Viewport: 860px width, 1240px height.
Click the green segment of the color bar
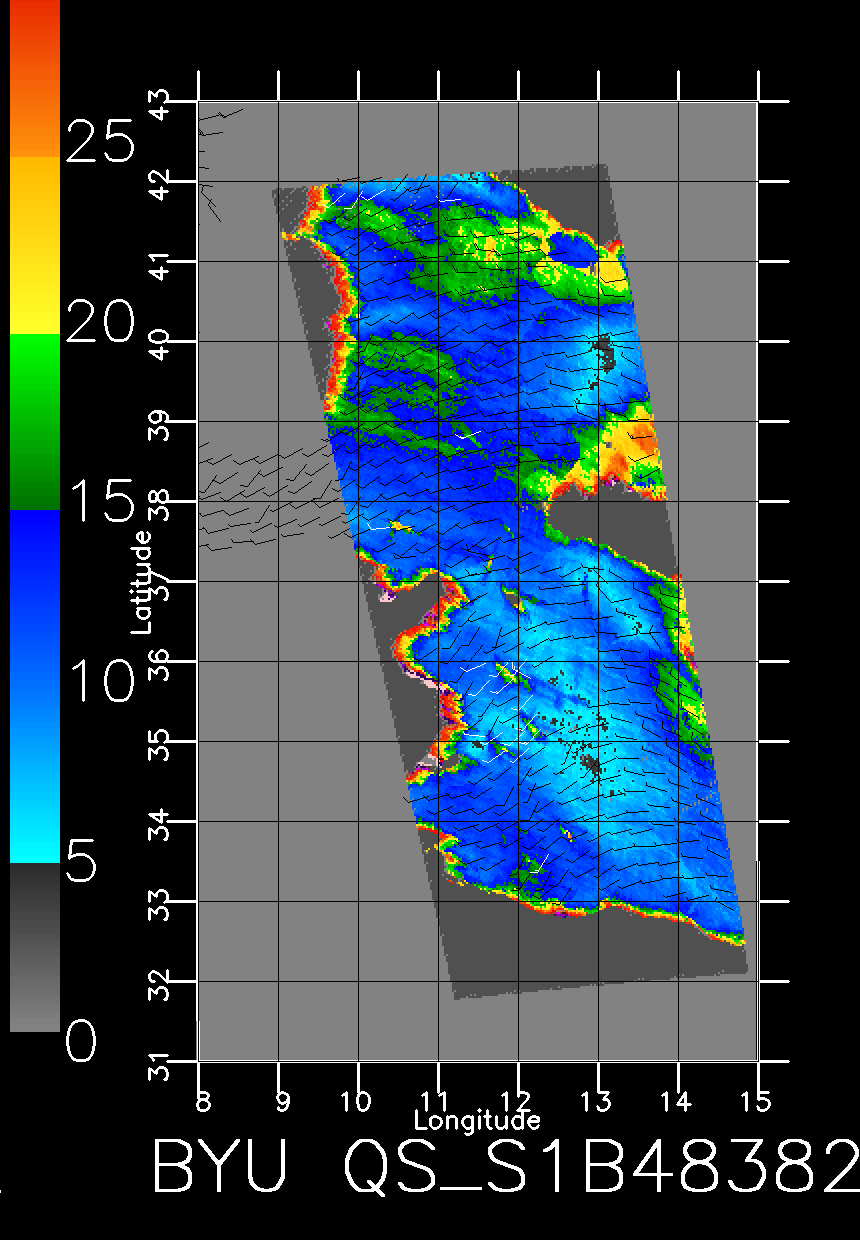(35, 422)
